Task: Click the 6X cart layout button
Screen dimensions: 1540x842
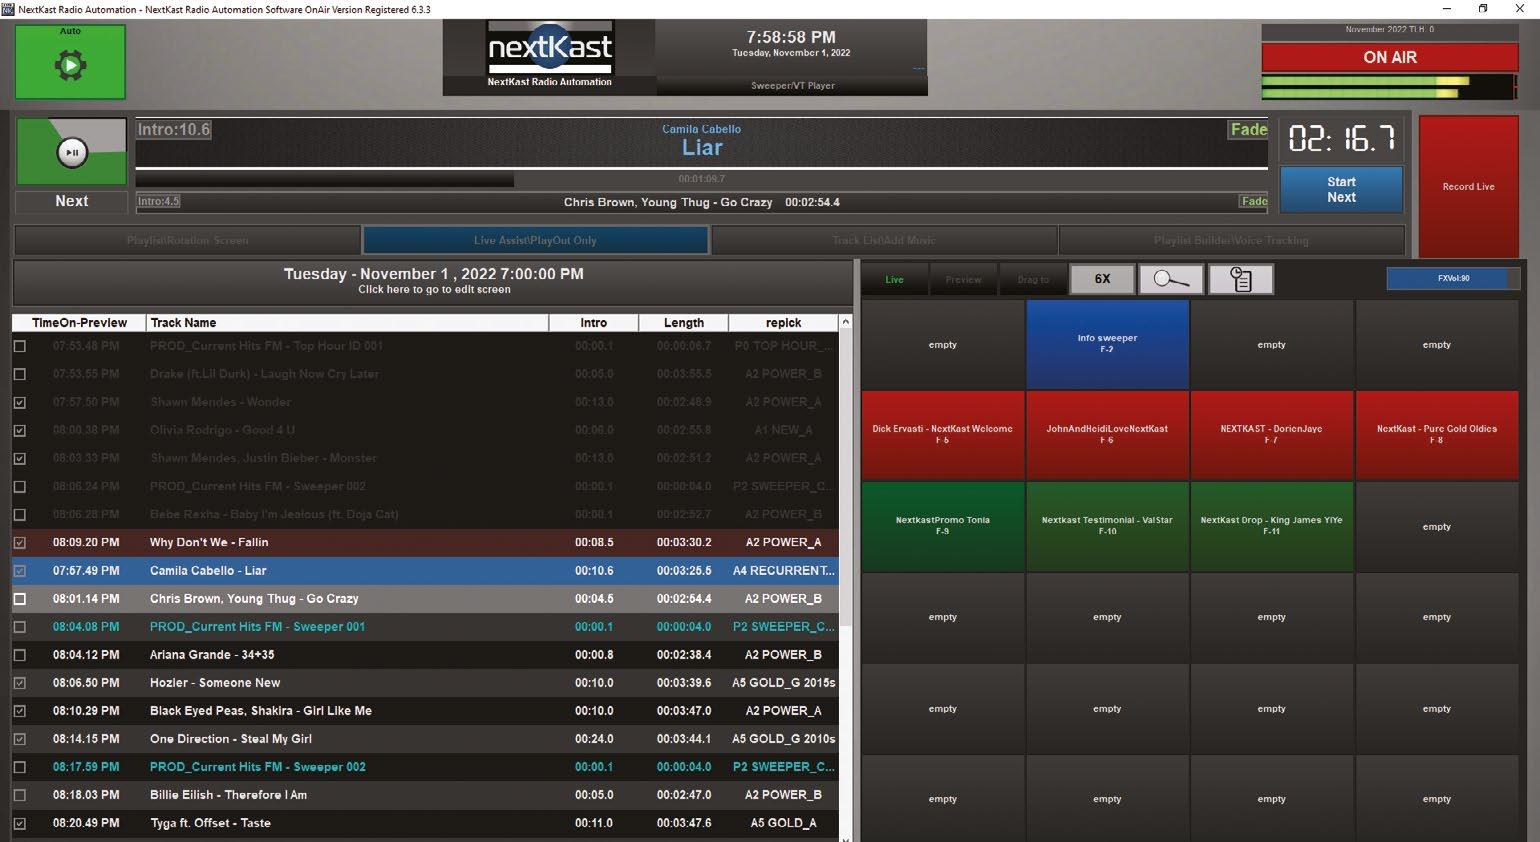Action: [1102, 279]
